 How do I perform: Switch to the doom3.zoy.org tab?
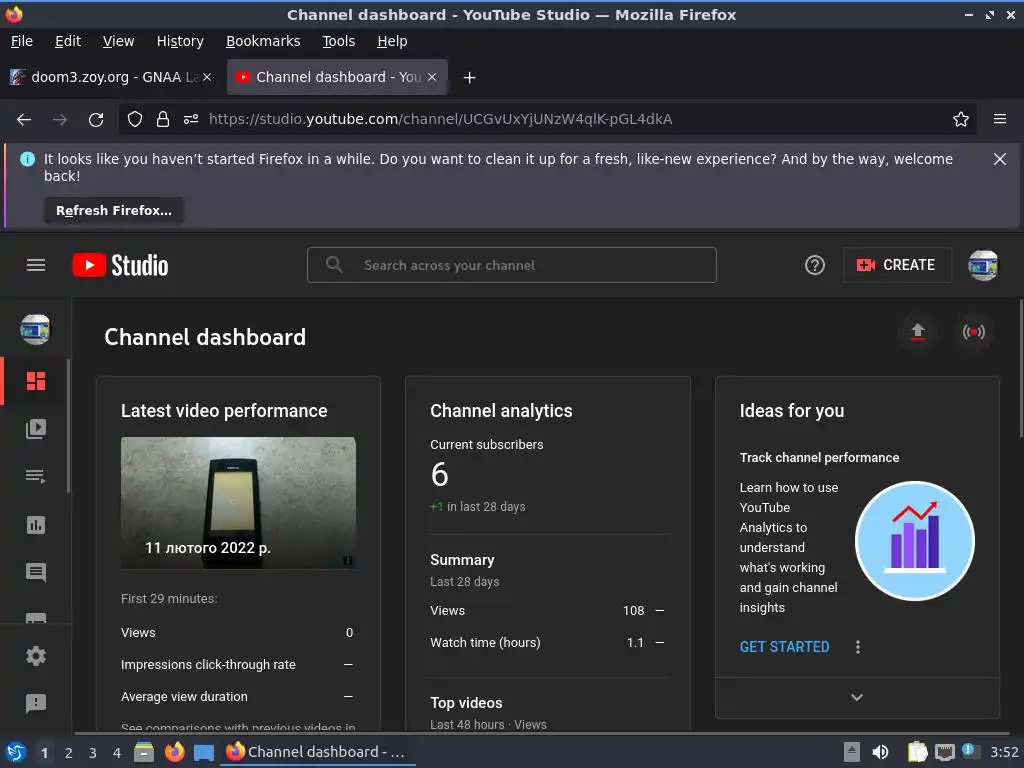tap(111, 77)
